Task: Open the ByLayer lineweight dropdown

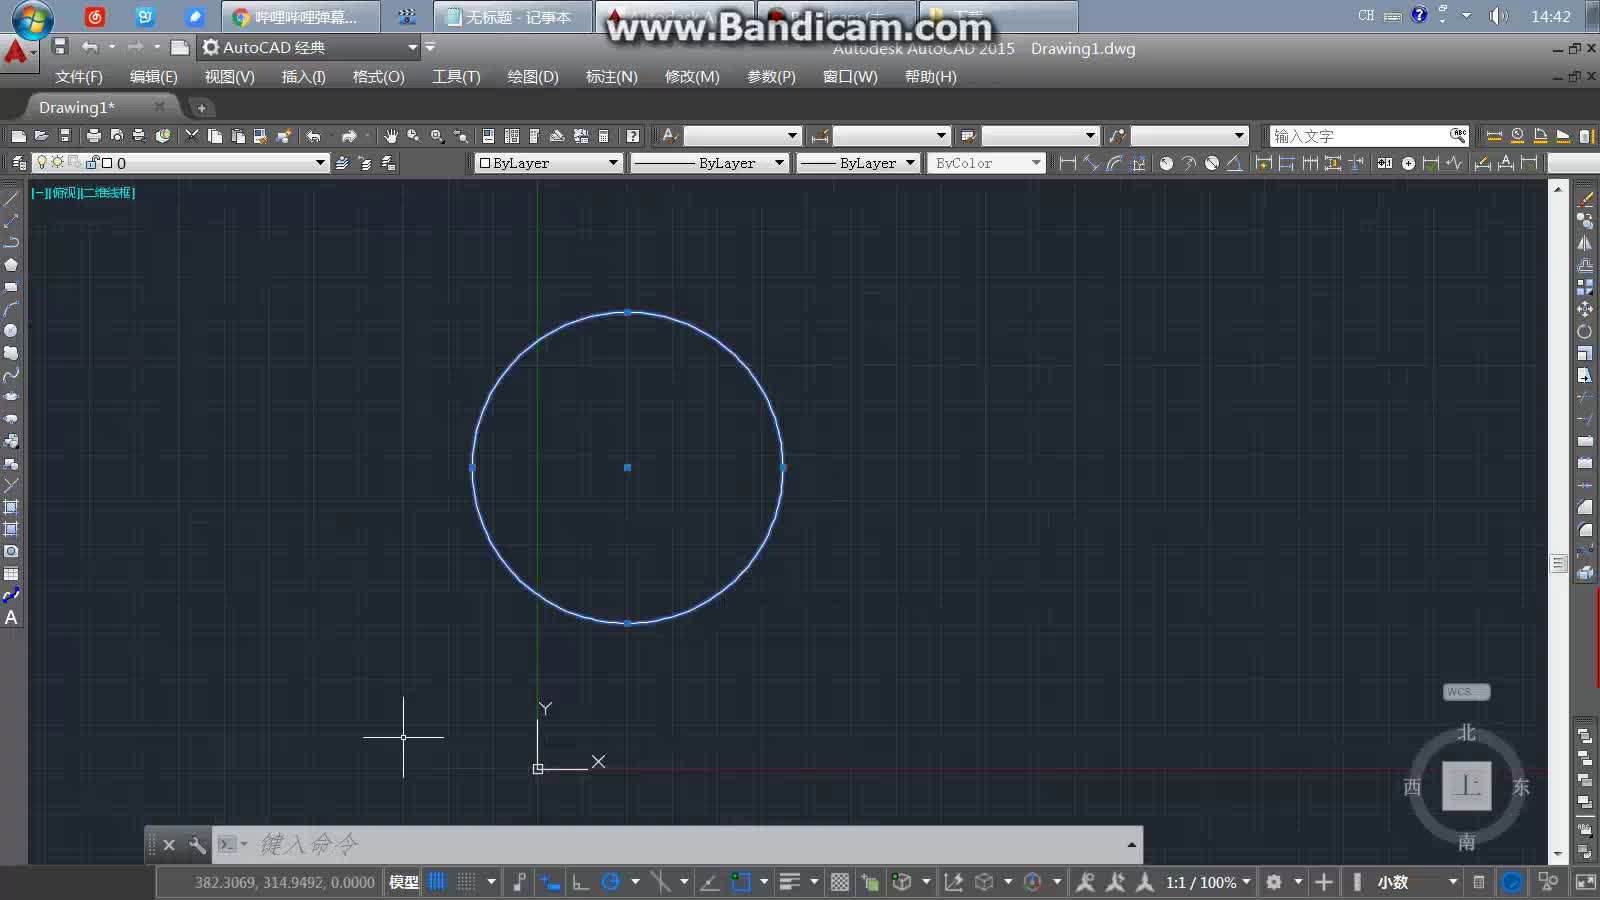Action: point(910,163)
